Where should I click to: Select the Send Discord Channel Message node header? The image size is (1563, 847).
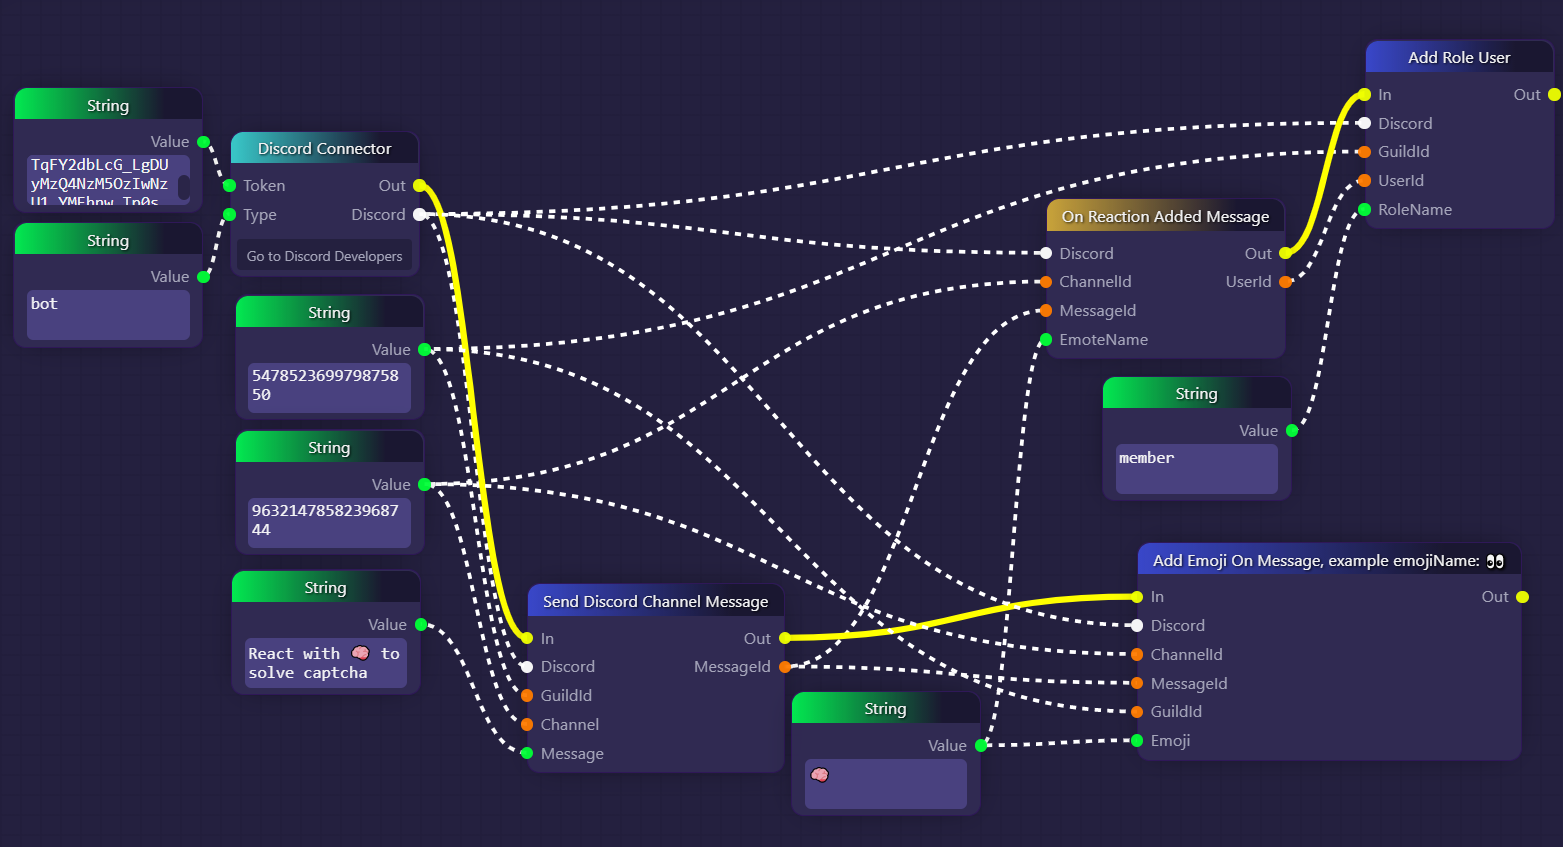655,601
